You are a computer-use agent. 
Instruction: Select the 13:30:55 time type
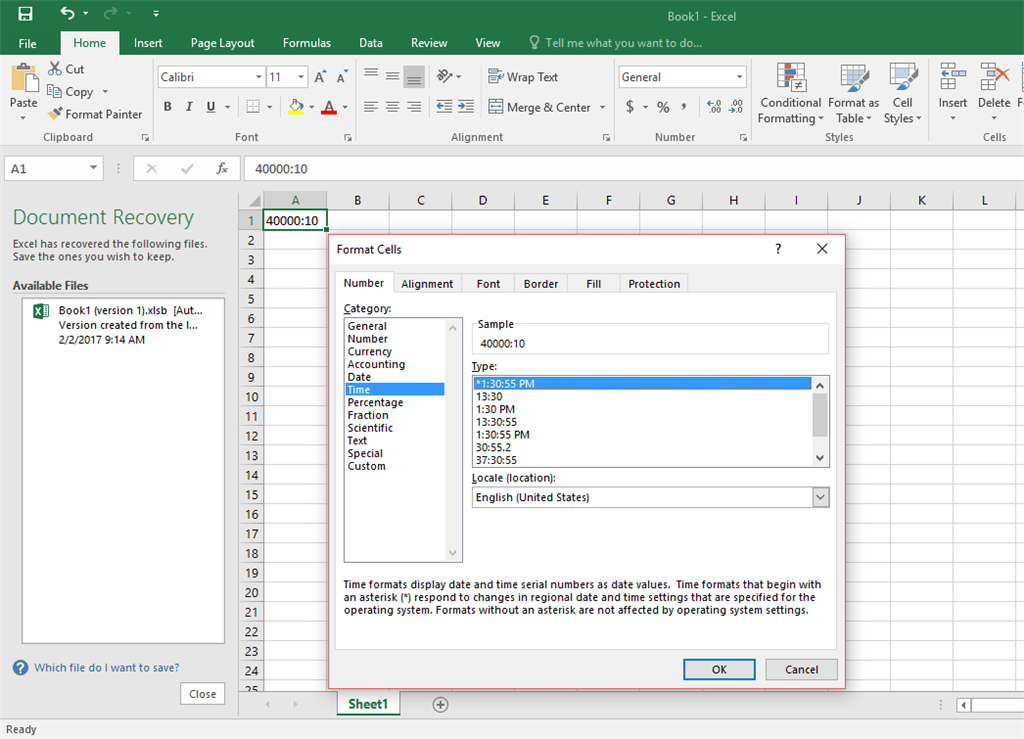coord(496,422)
